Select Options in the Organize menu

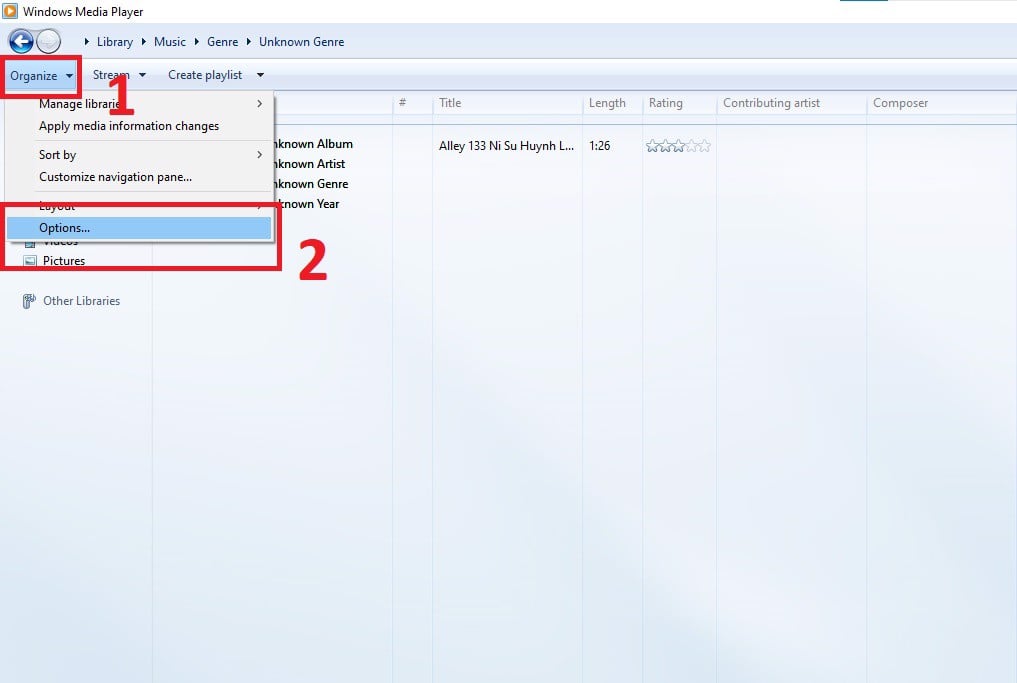pos(139,228)
